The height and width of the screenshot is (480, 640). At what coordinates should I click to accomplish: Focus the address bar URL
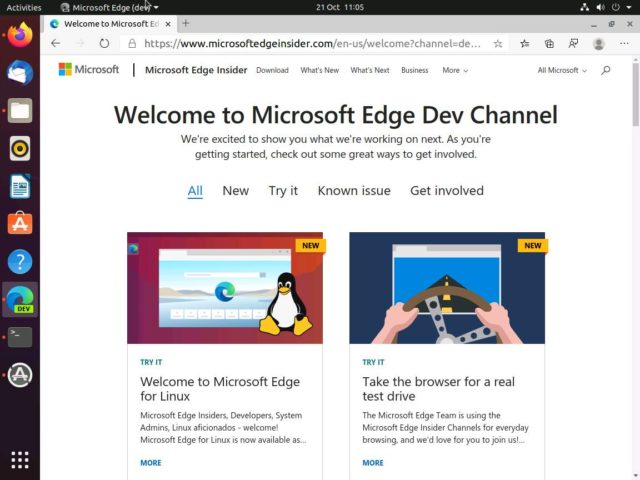pyautogui.click(x=312, y=43)
